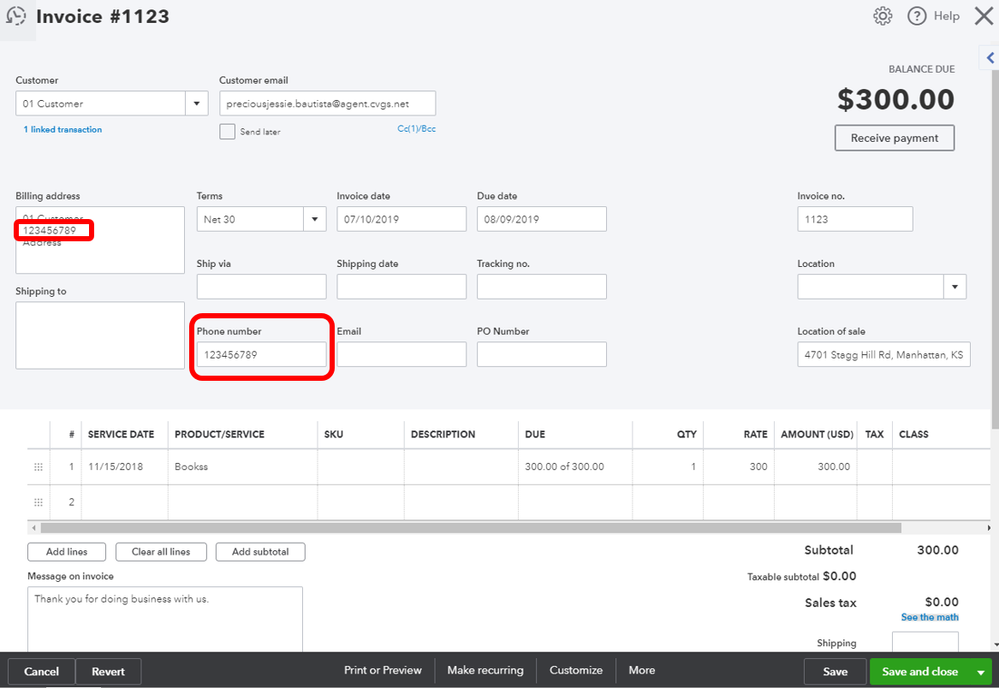Click the DESCRIPTION column header
999x688 pixels.
tap(443, 434)
